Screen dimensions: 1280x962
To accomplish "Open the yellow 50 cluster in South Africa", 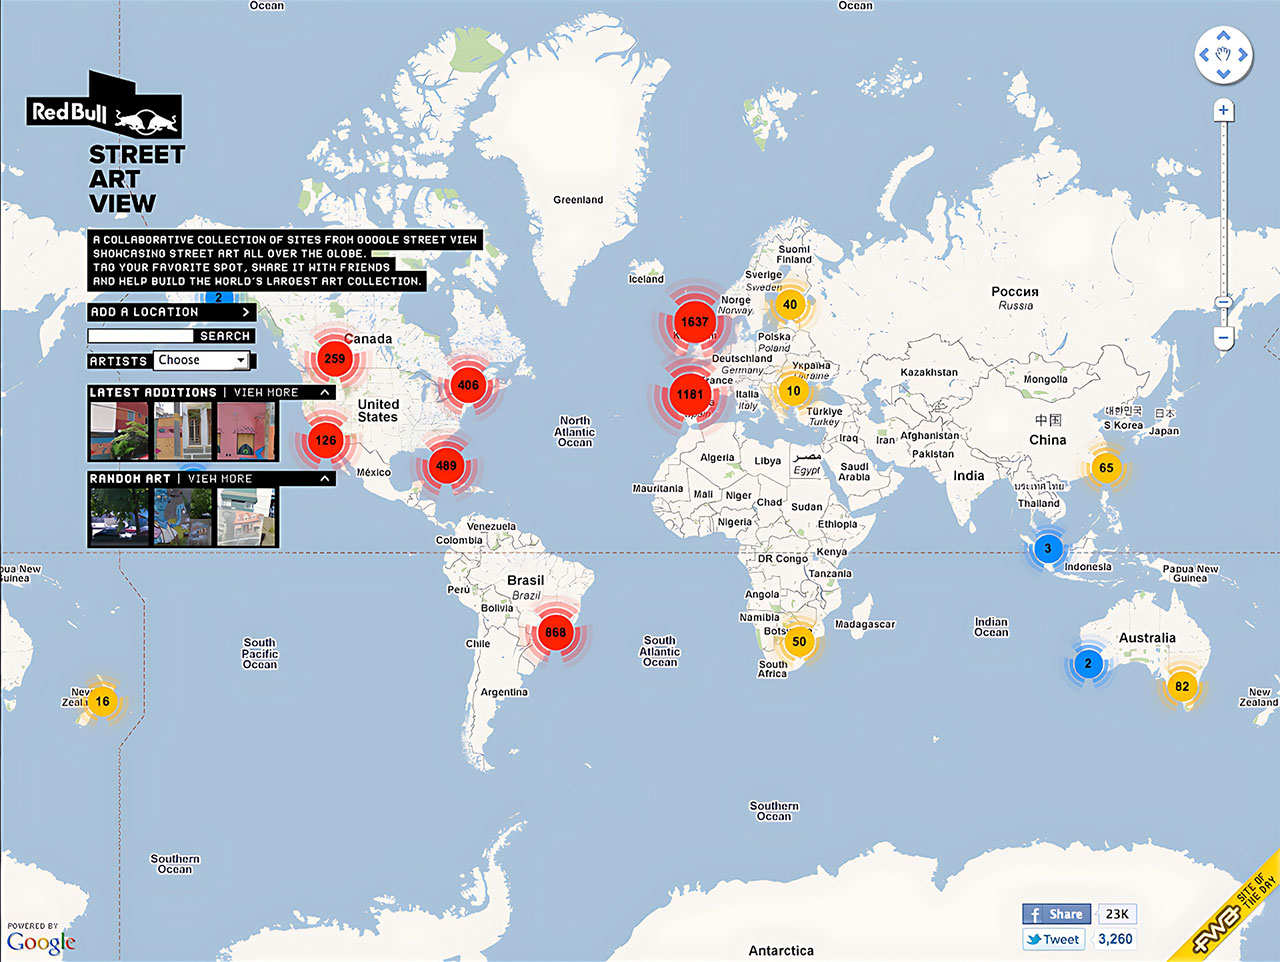I will click(x=799, y=642).
